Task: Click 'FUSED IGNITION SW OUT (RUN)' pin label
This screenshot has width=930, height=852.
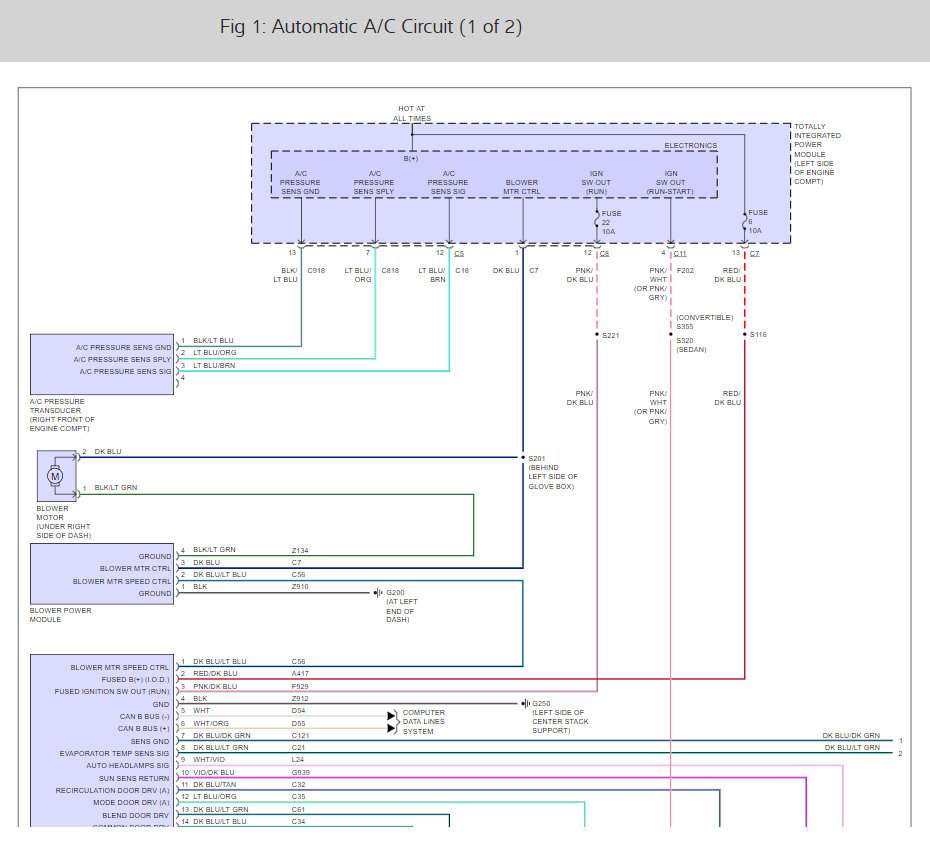Action: [x=112, y=692]
